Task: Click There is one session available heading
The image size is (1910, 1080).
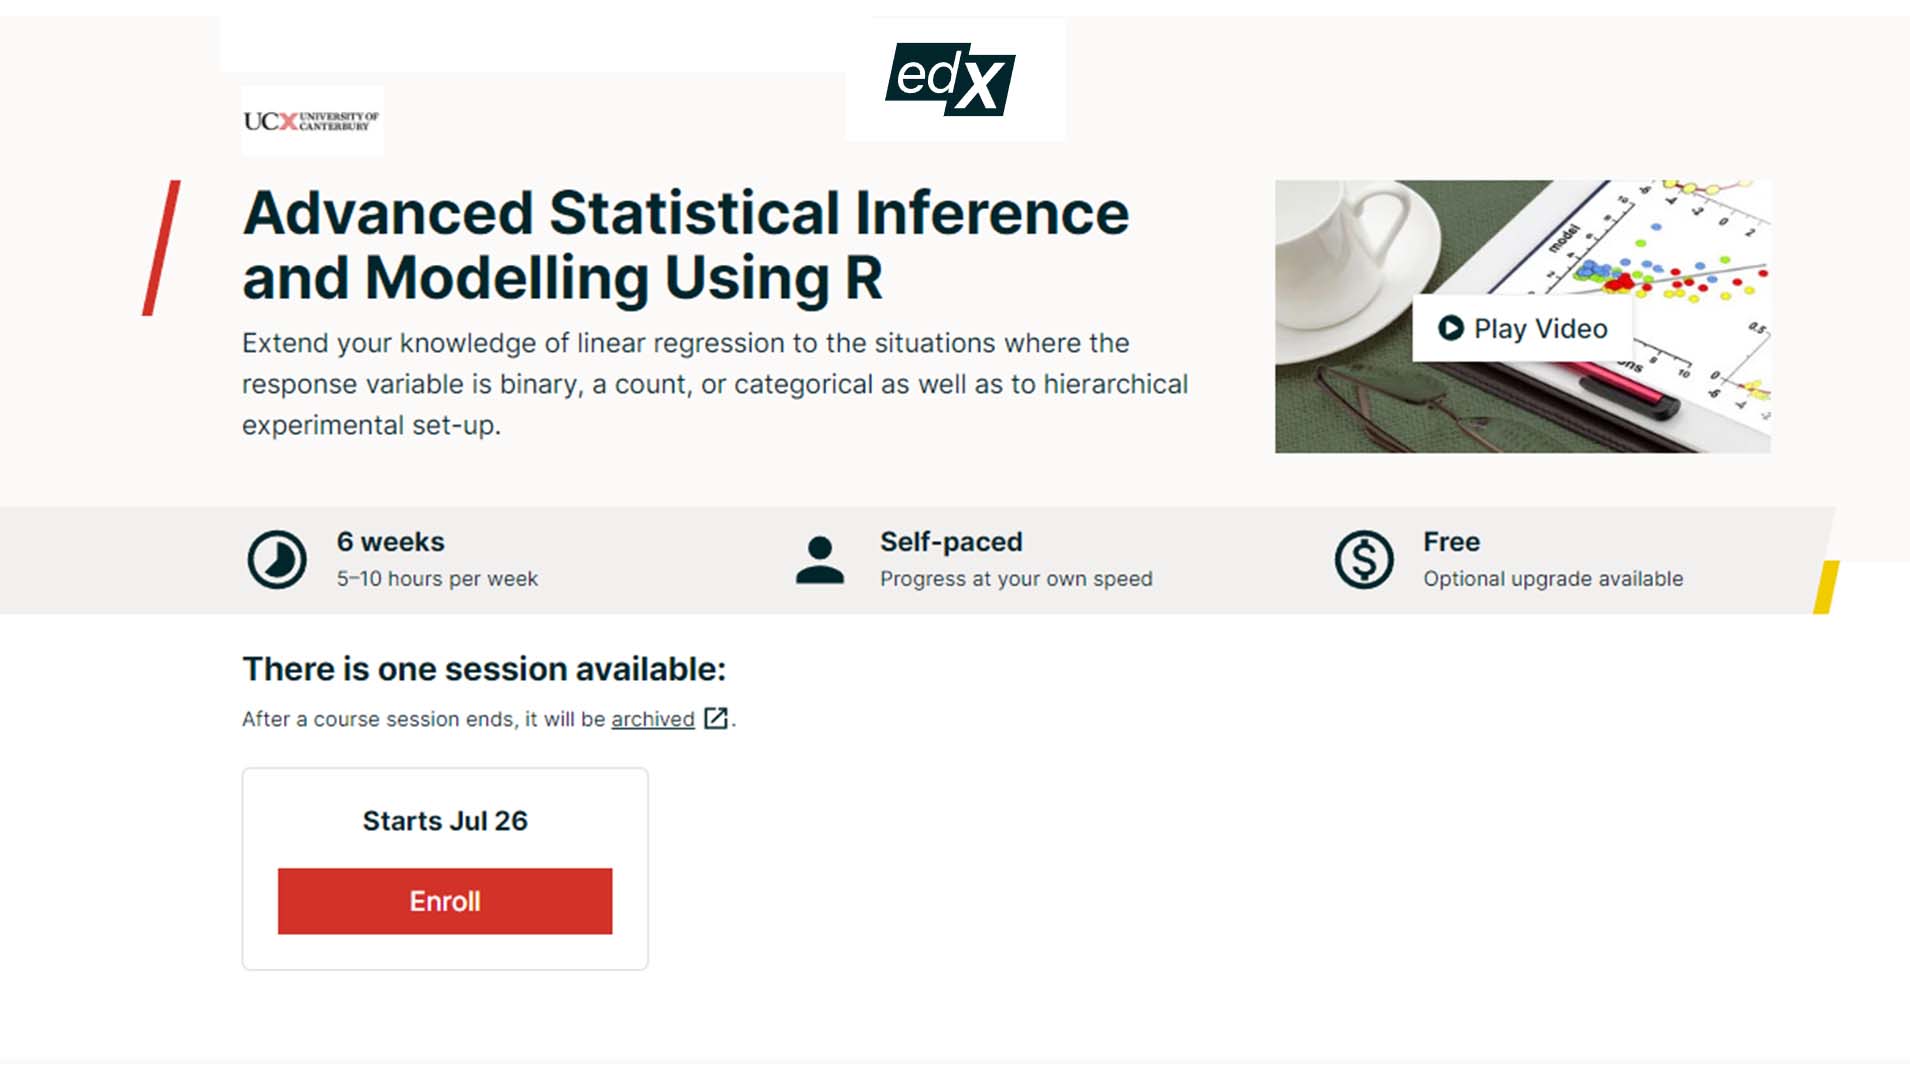Action: click(x=484, y=669)
